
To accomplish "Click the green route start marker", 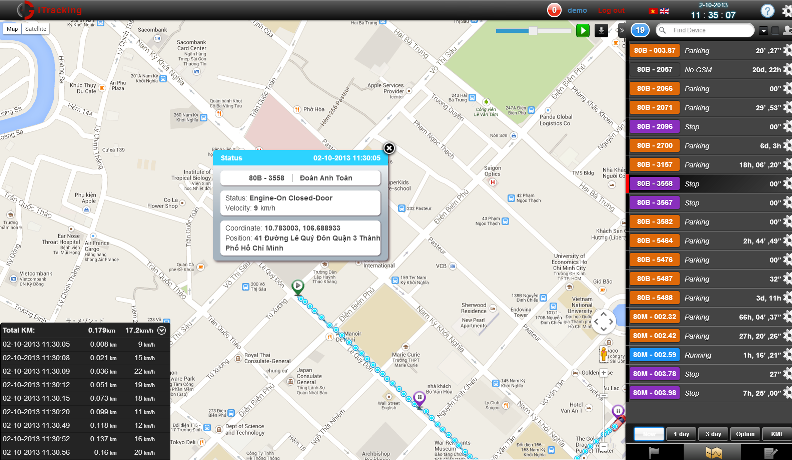I will coord(298,287).
